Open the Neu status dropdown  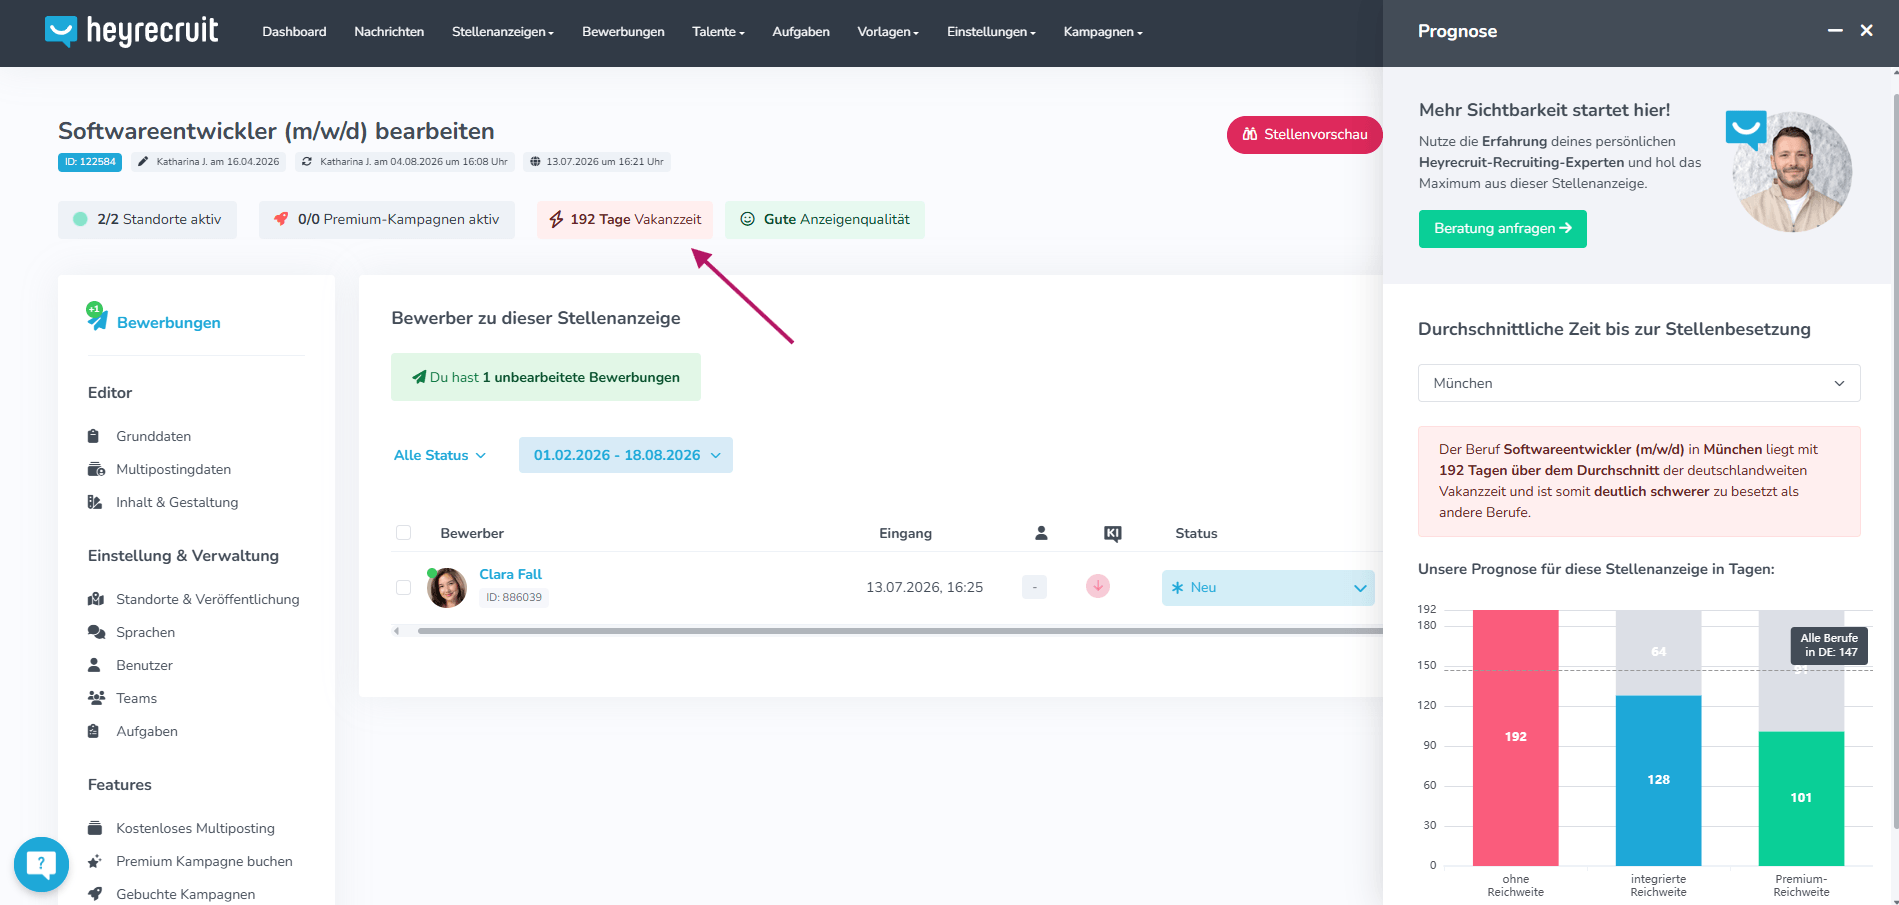[1268, 588]
